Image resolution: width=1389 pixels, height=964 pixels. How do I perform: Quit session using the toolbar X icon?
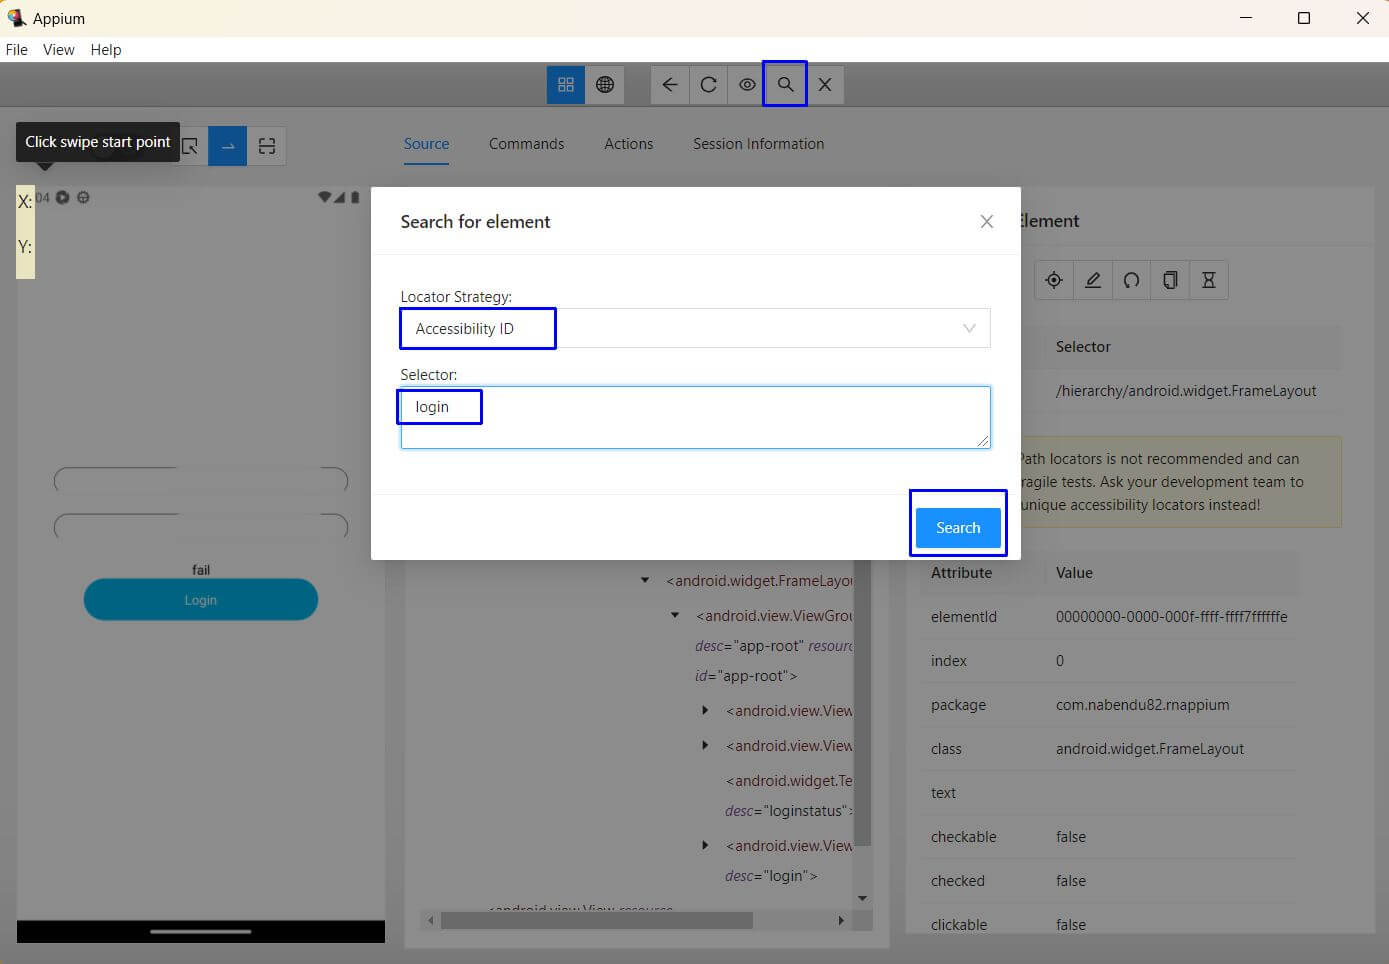click(x=825, y=85)
